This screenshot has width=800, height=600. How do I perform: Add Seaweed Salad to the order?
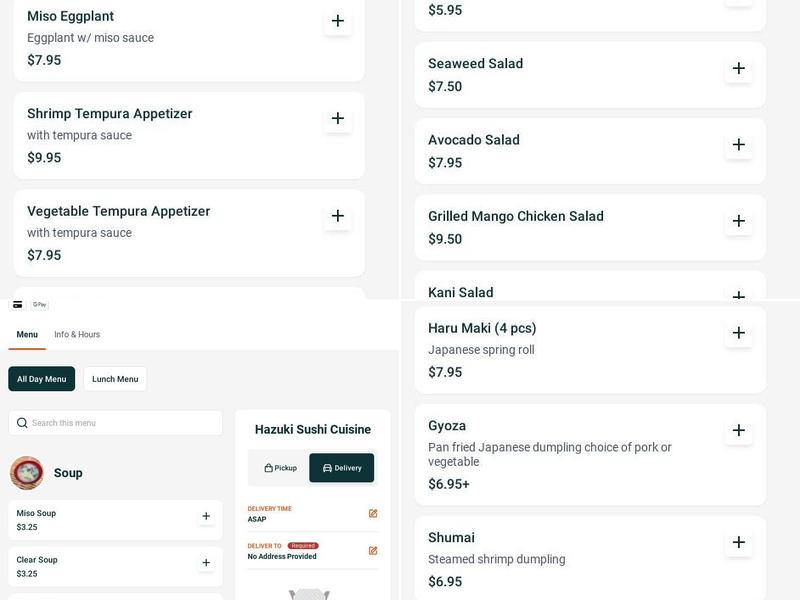[739, 69]
